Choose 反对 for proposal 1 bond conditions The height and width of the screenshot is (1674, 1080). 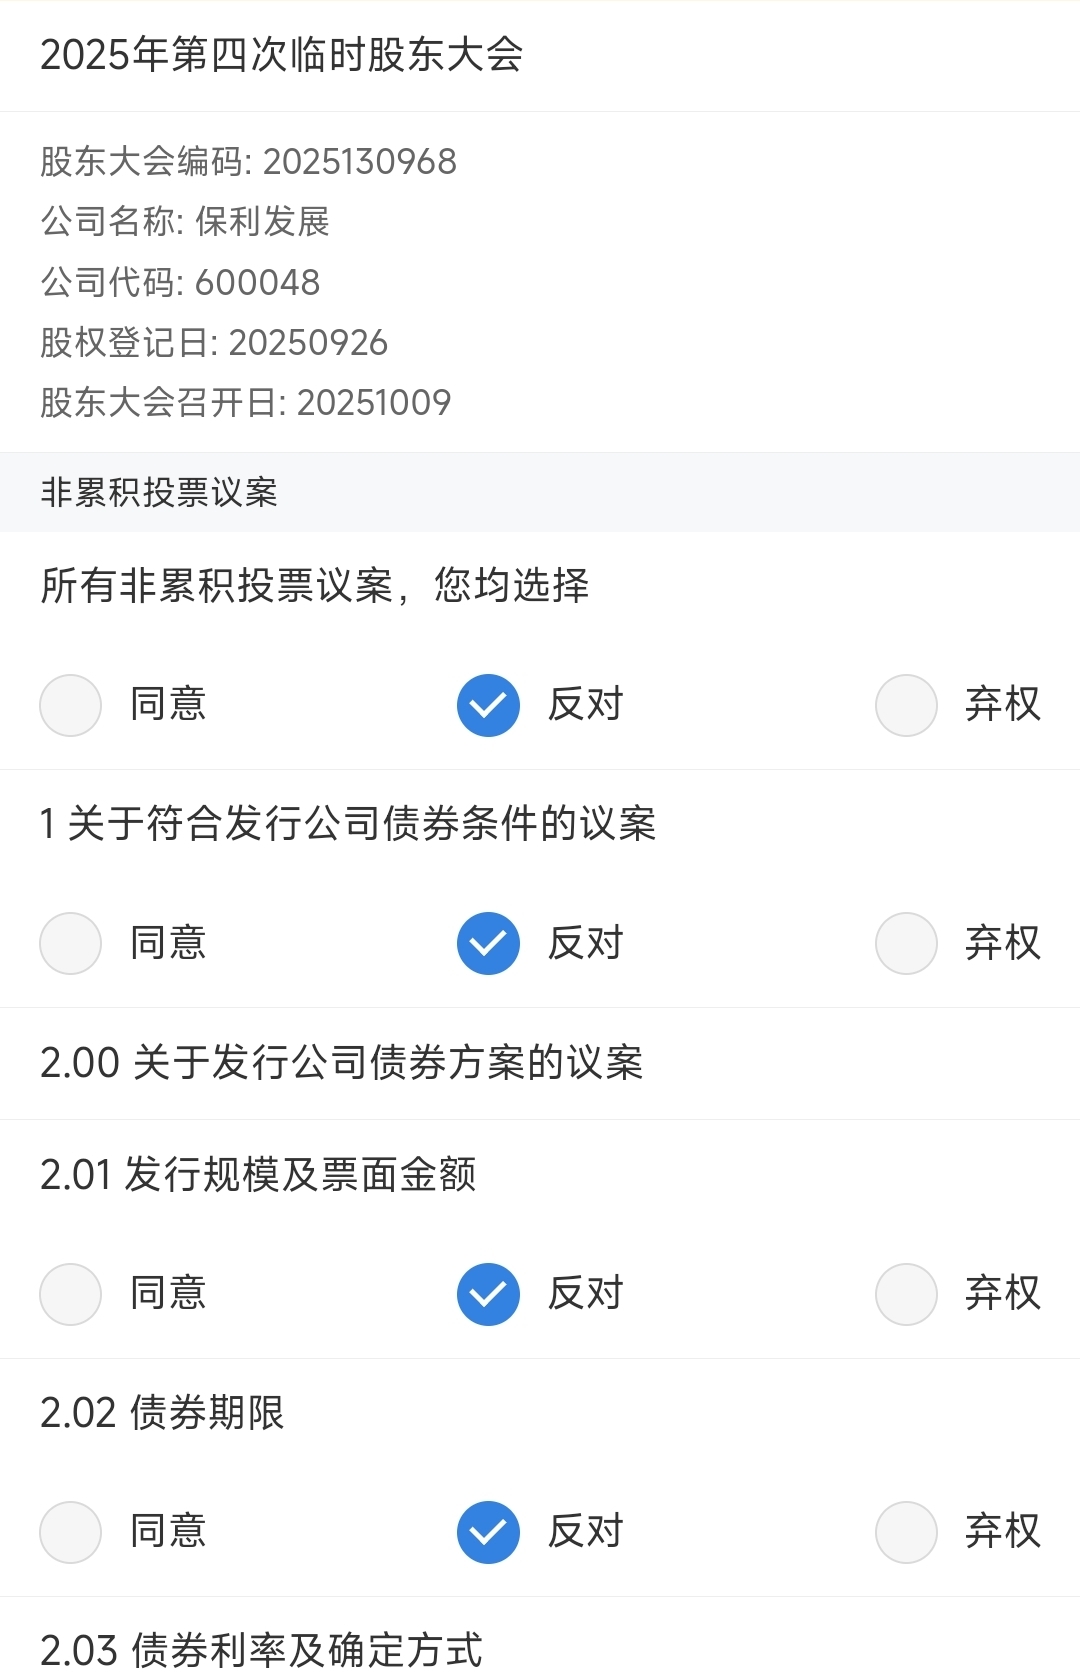pyautogui.click(x=488, y=943)
